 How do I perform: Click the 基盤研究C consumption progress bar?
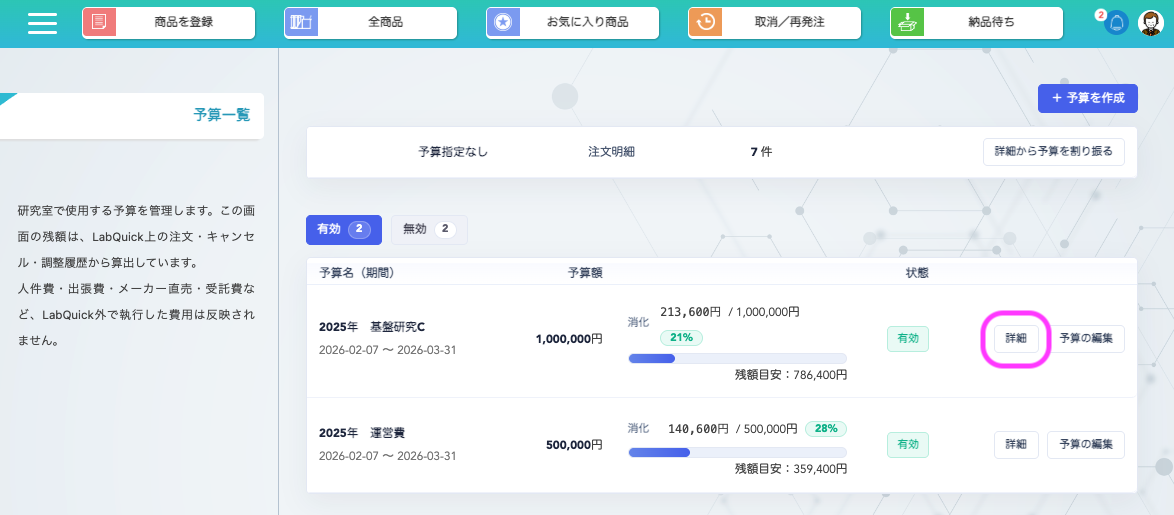(736, 358)
